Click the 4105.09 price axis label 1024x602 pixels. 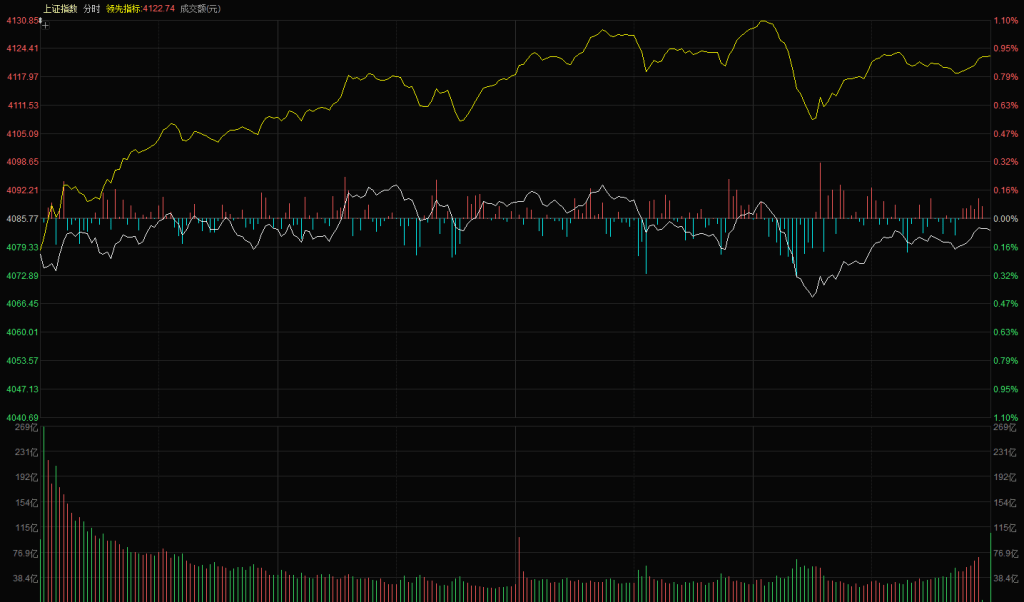click(20, 133)
